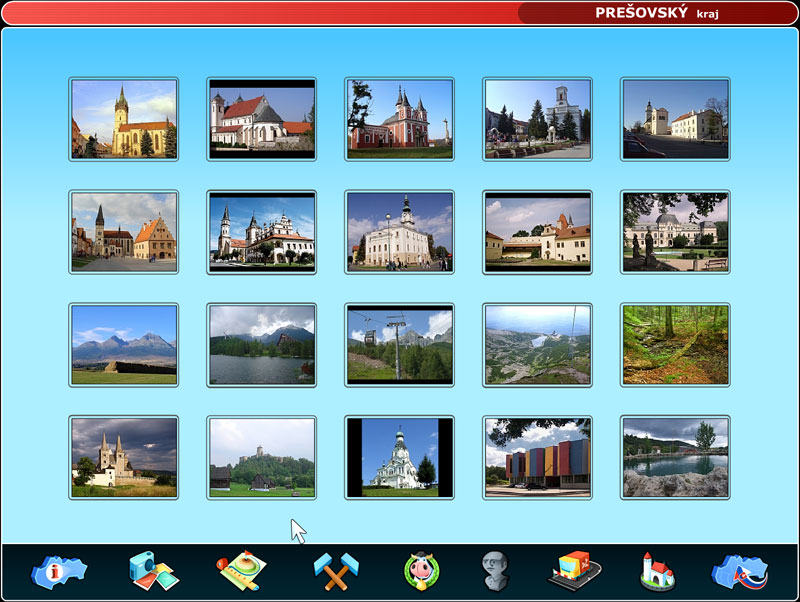Open the mountain lake photo
The width and height of the screenshot is (800, 602).
pyautogui.click(x=262, y=345)
